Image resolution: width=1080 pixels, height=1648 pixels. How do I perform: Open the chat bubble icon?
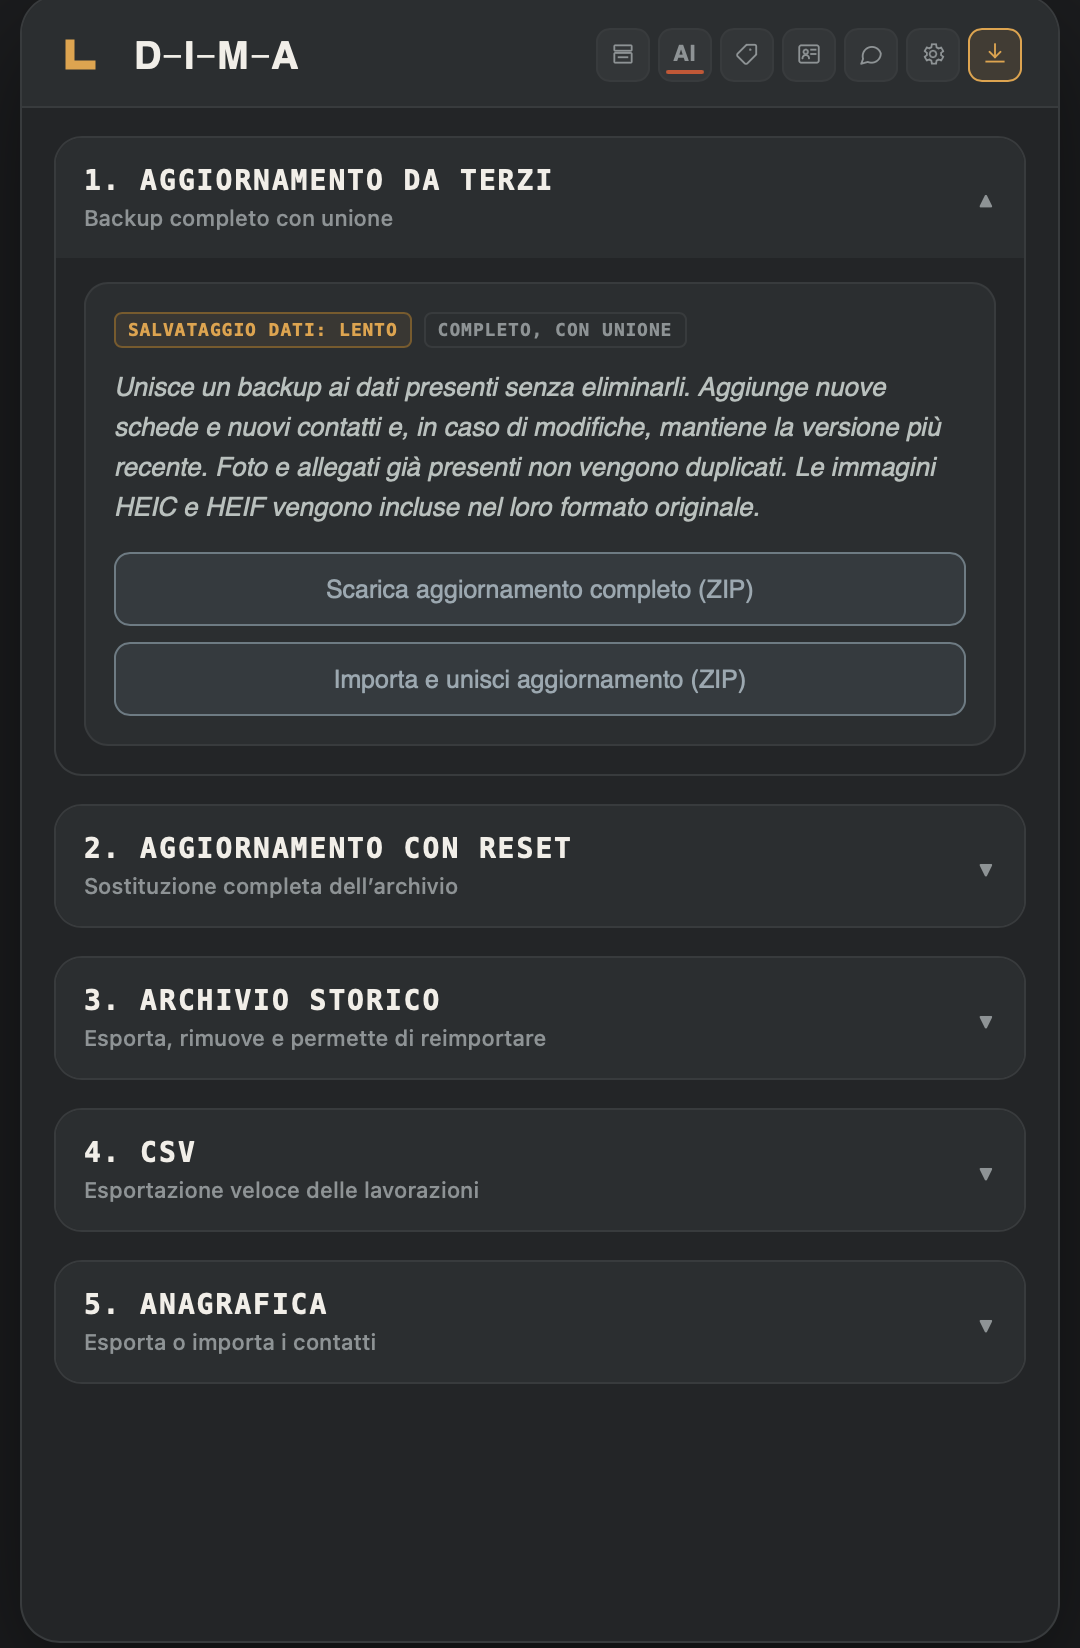point(871,55)
